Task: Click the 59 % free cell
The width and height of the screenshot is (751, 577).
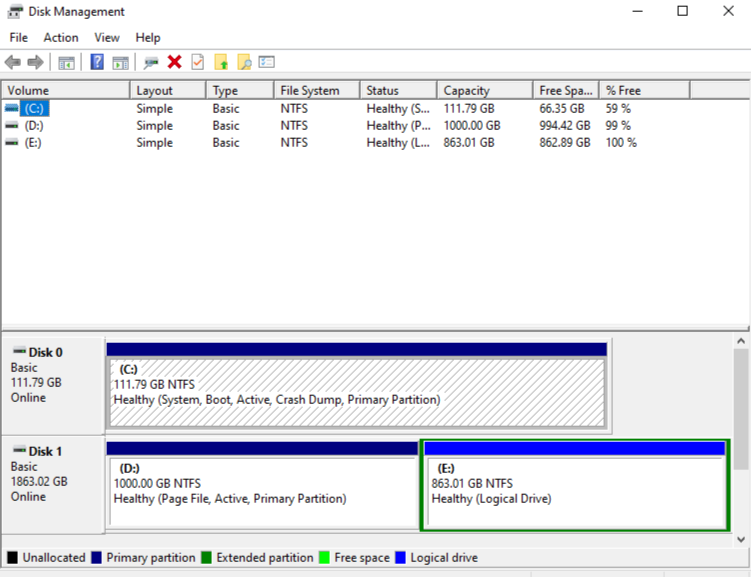Action: [618, 109]
